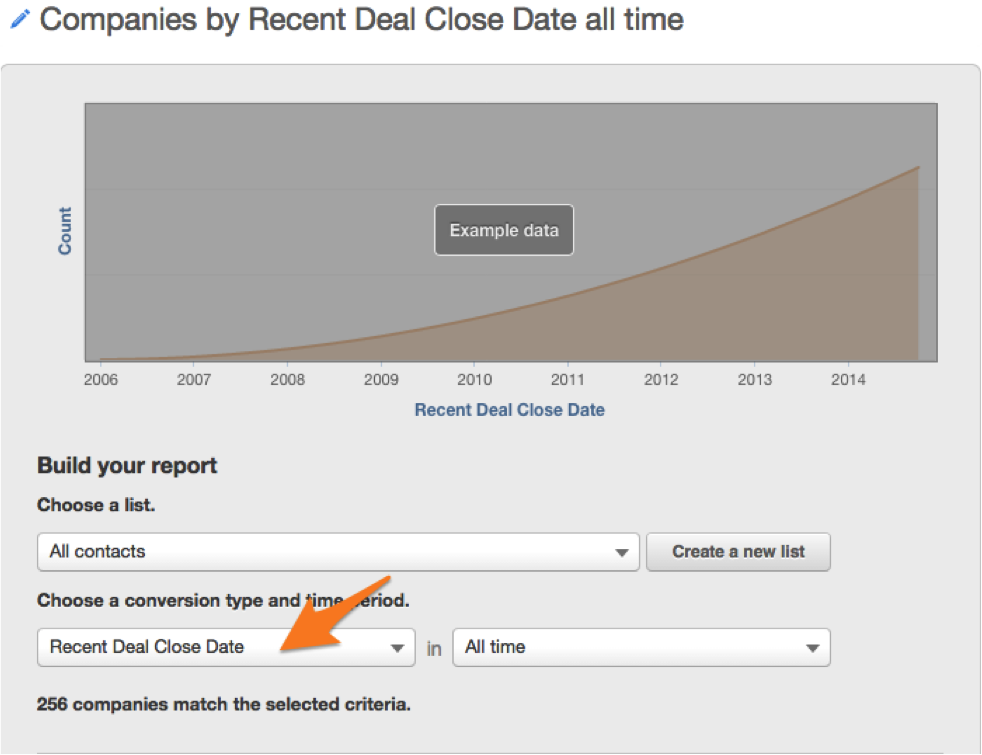
Task: Click the 2006 label on x-axis
Action: (101, 380)
